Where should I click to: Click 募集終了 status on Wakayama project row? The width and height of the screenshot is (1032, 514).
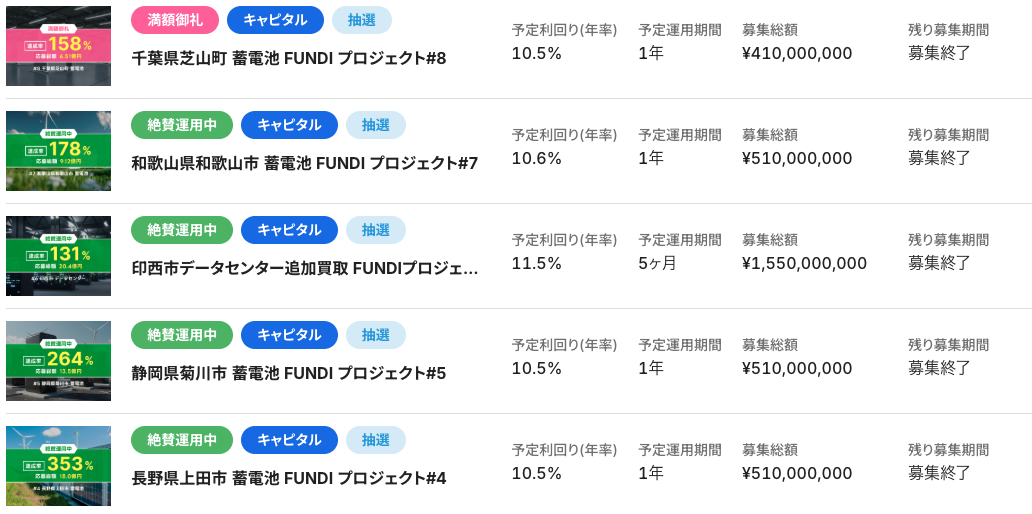tap(939, 158)
